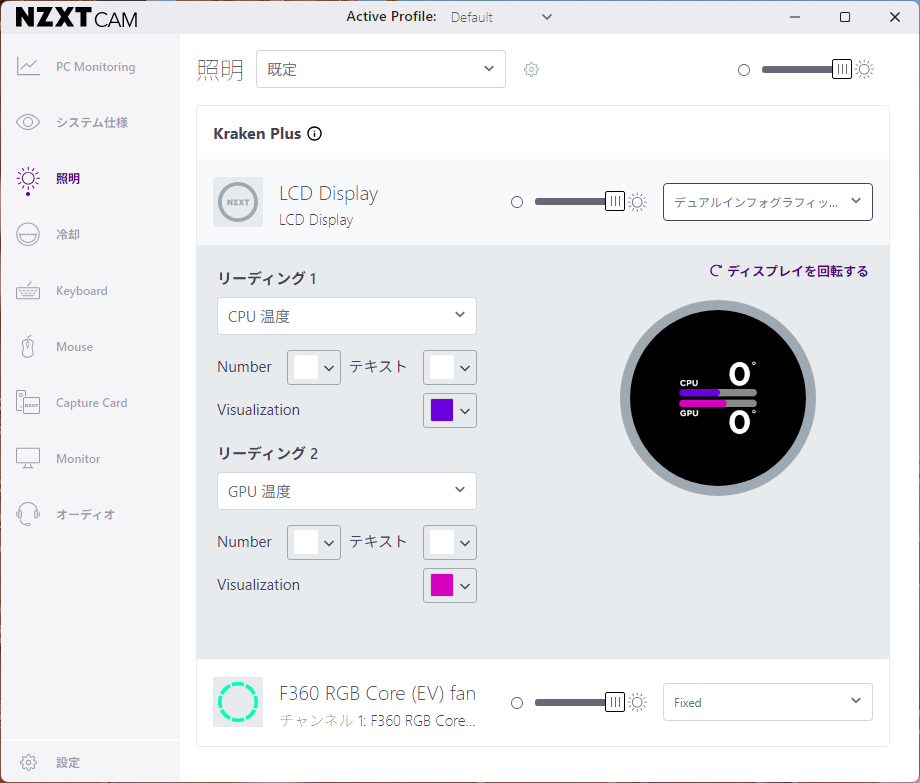Open リーディング 2 テキスト color dropdown

pyautogui.click(x=450, y=542)
